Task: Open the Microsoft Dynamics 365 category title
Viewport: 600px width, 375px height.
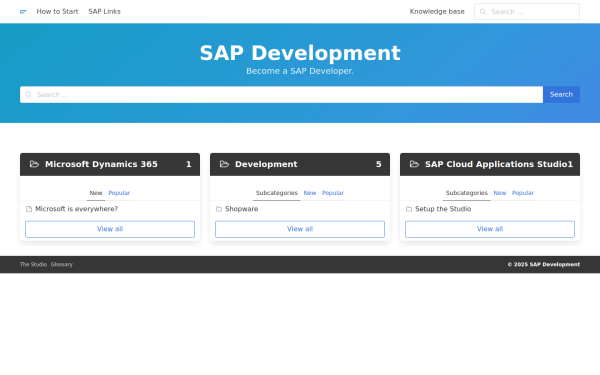Action: (101, 164)
